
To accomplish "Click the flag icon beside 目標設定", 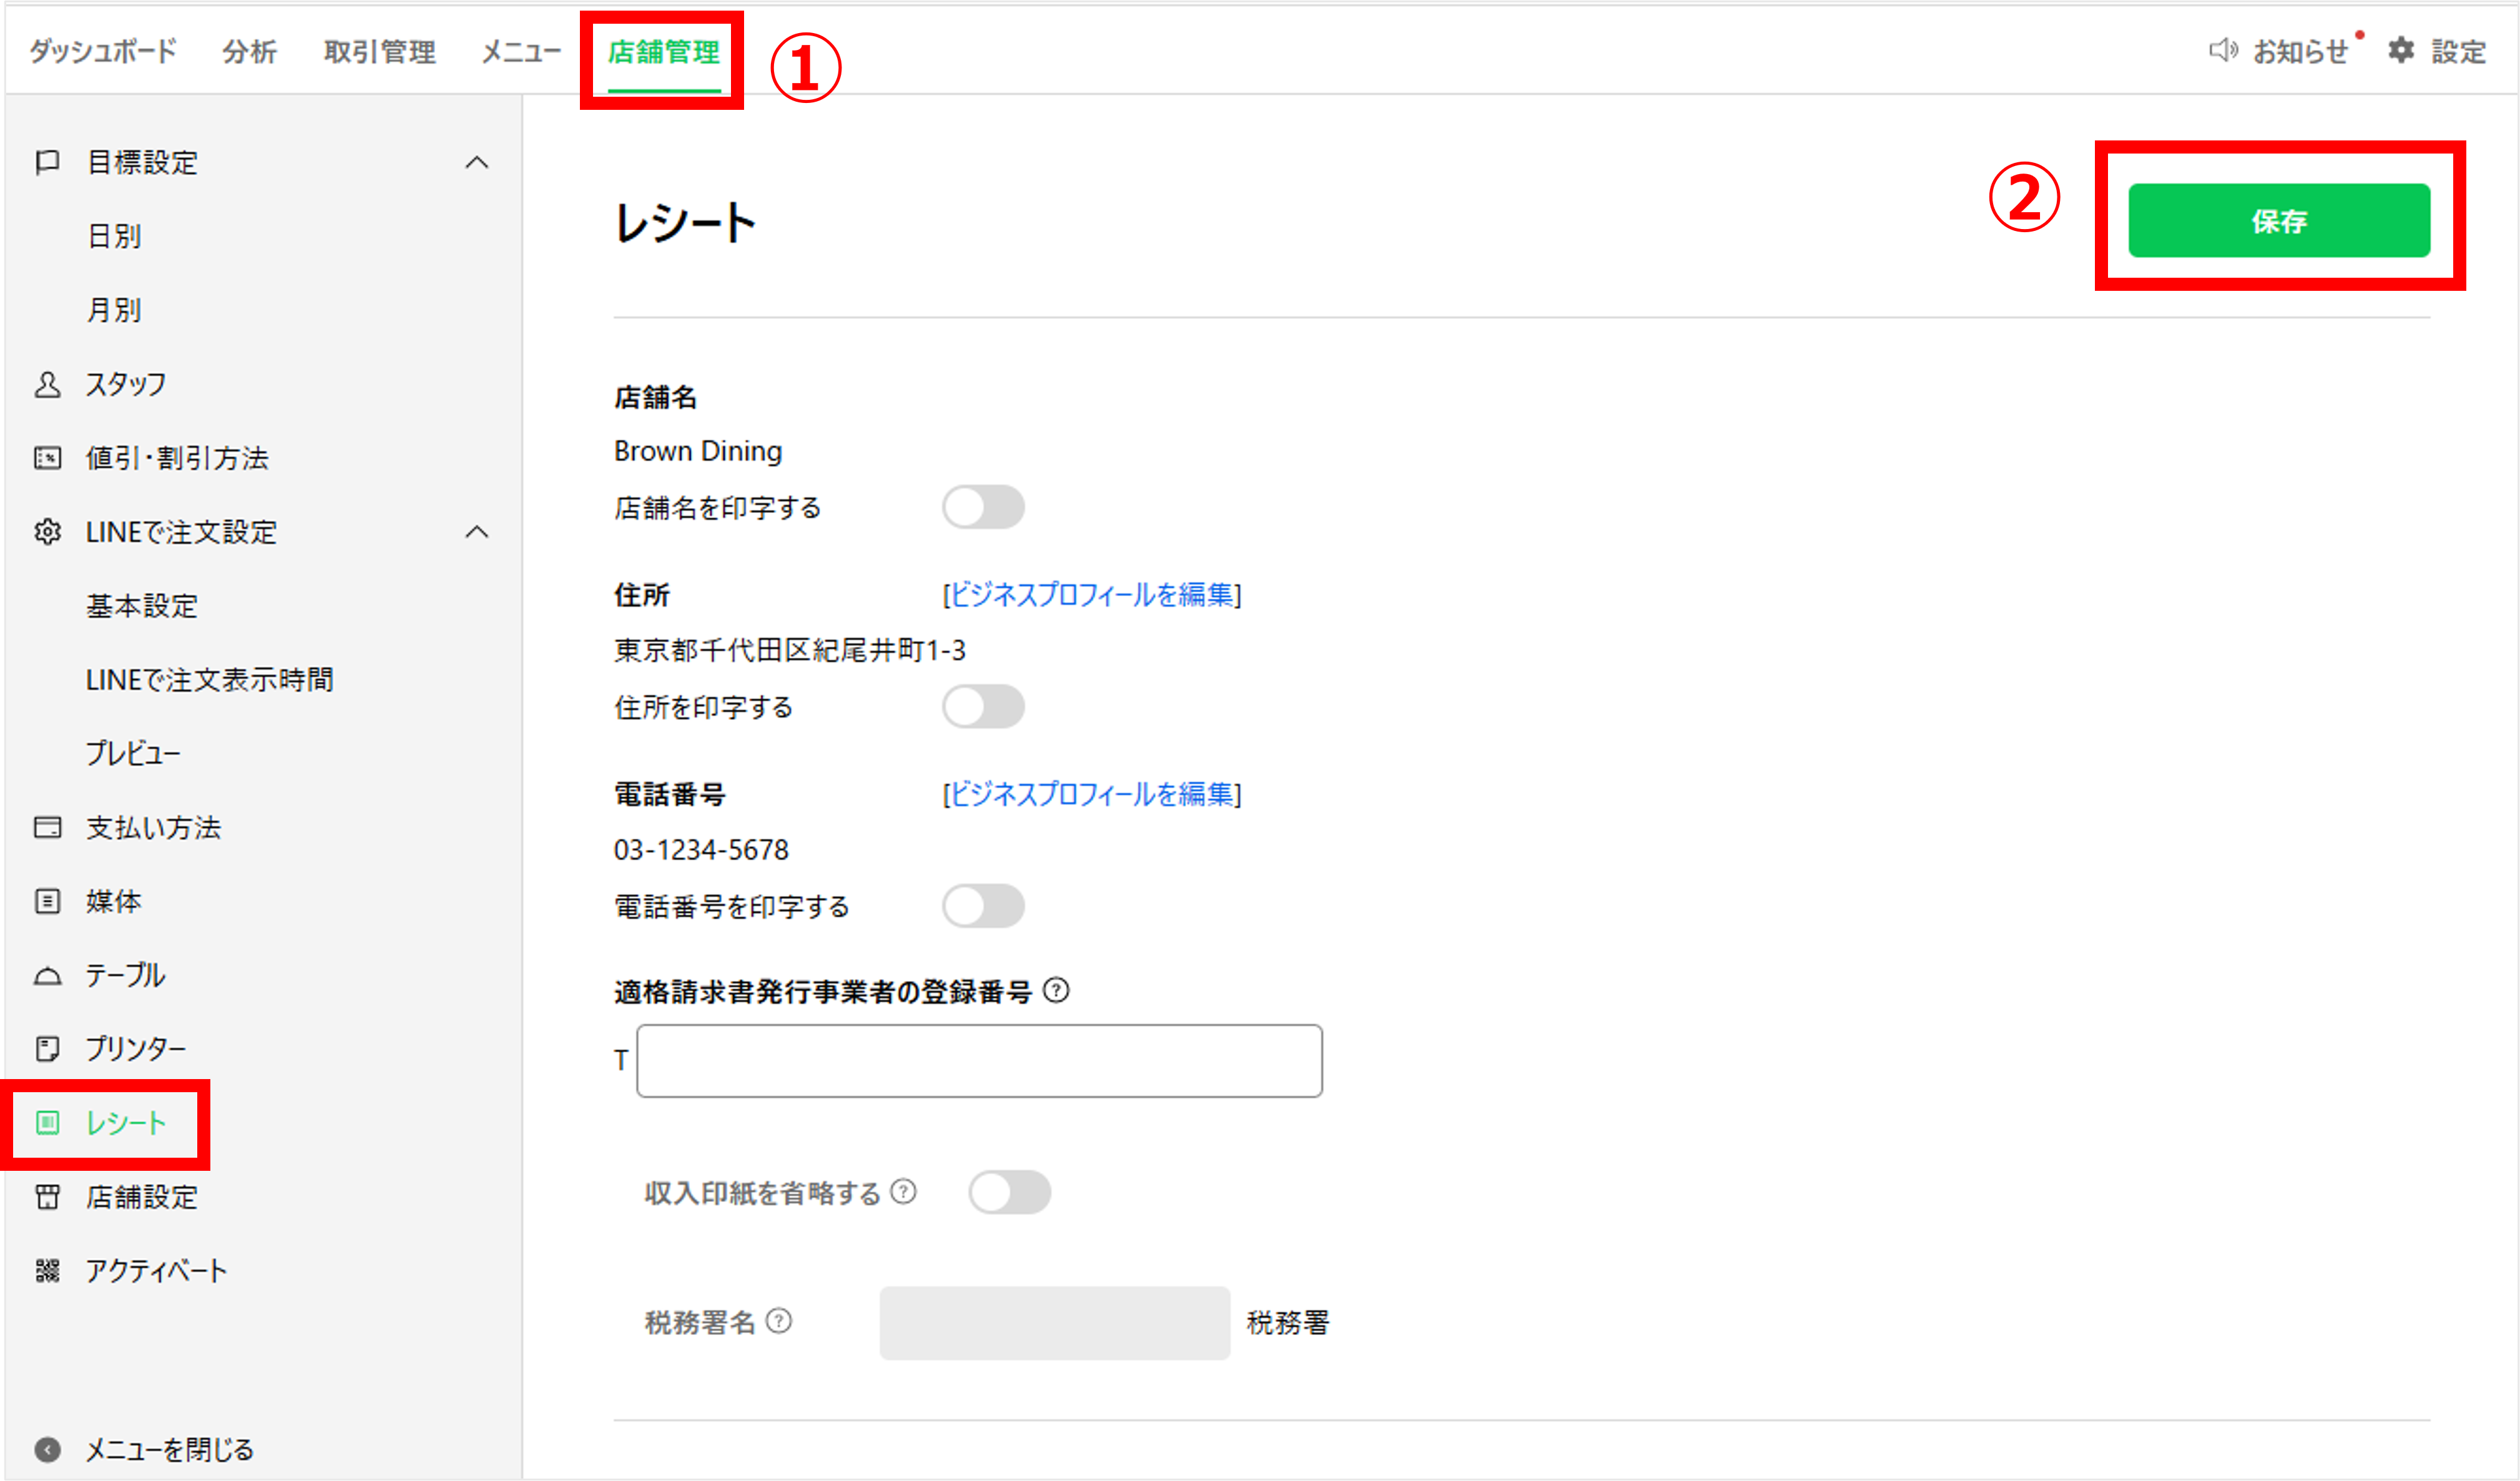I will [x=47, y=162].
